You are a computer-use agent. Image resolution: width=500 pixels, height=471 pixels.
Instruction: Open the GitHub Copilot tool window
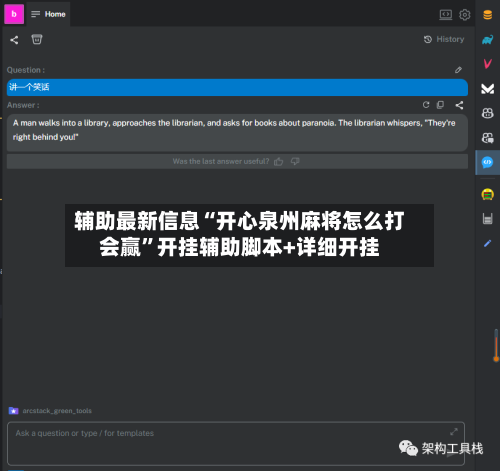pos(487,113)
